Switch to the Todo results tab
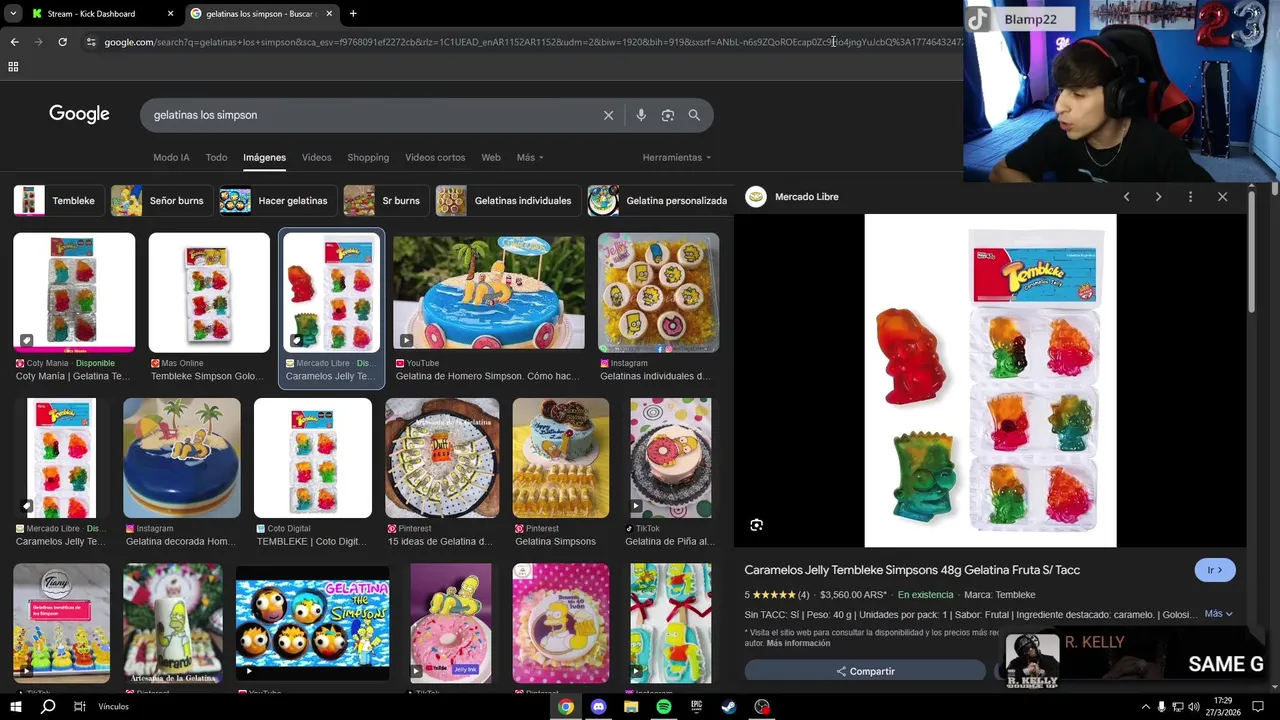Image resolution: width=1280 pixels, height=720 pixels. pyautogui.click(x=216, y=157)
